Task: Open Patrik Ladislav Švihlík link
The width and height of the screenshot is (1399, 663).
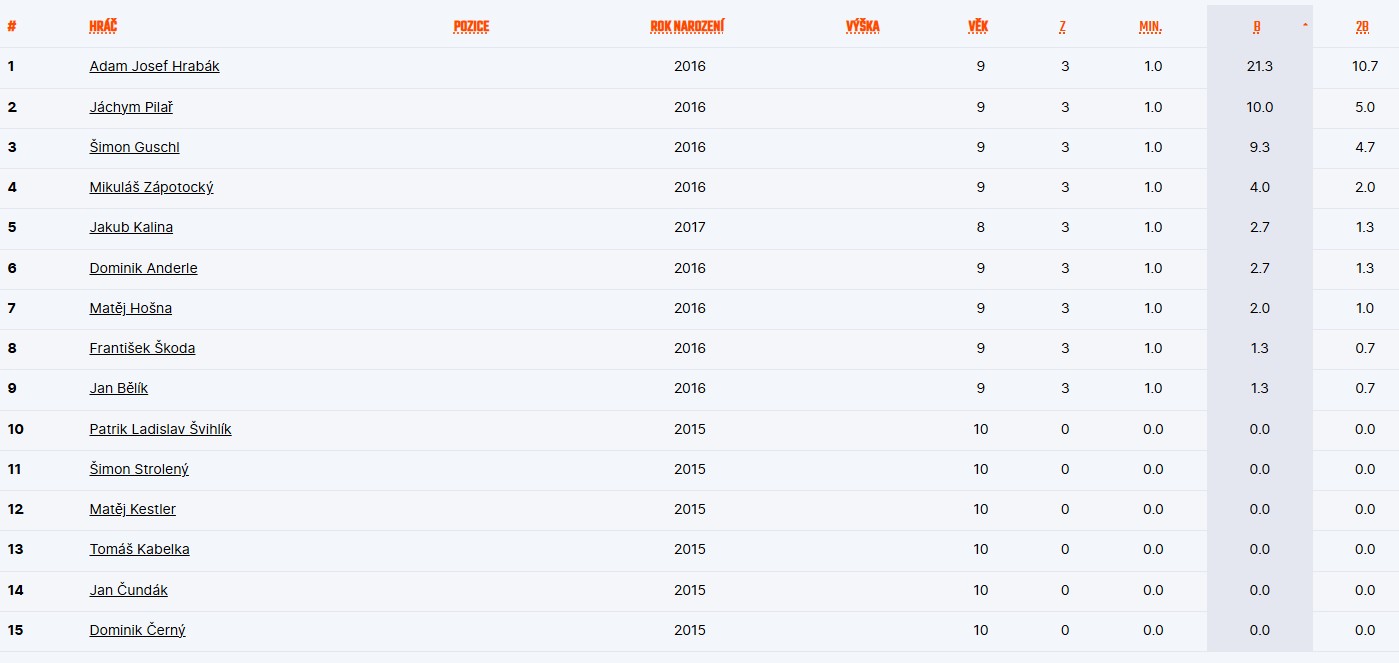Action: click(x=160, y=429)
